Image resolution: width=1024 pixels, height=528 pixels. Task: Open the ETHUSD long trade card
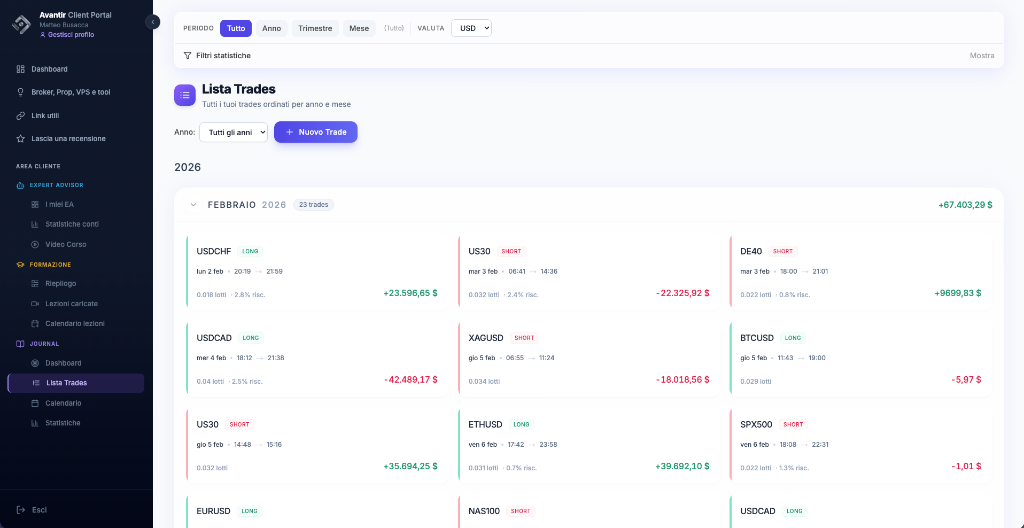click(589, 445)
